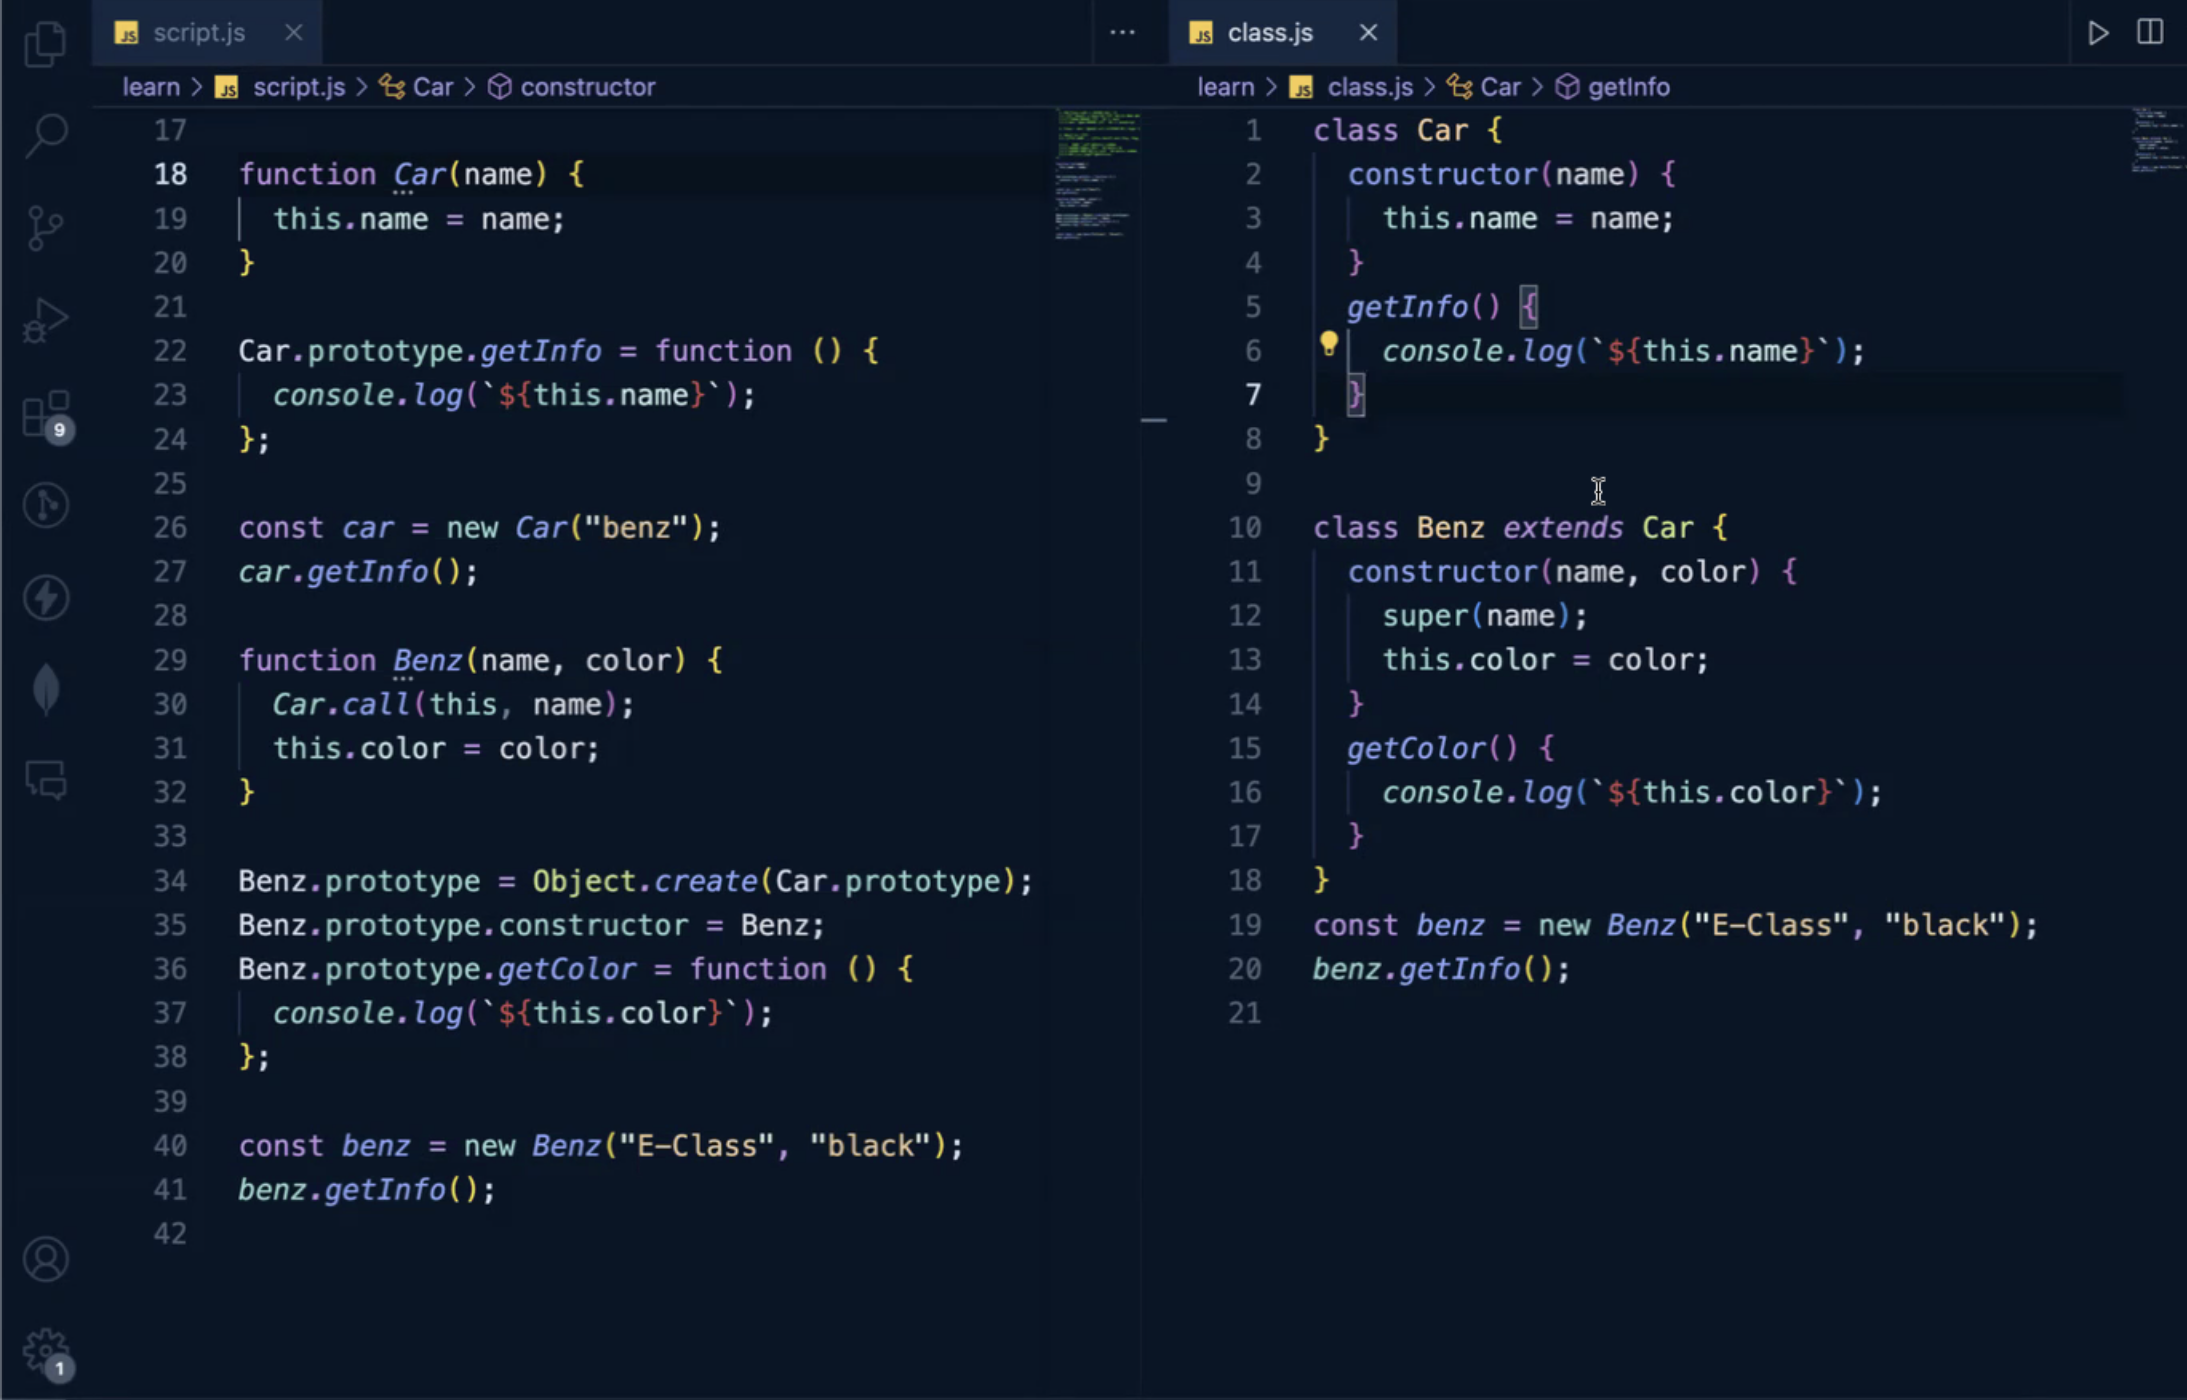
Task: Switch to the script.js tab
Action: tap(198, 33)
